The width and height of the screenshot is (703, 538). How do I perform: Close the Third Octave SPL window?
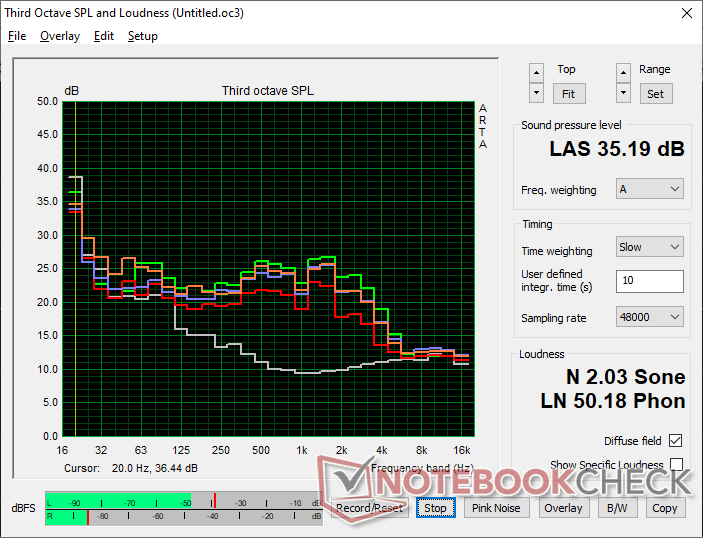(686, 13)
